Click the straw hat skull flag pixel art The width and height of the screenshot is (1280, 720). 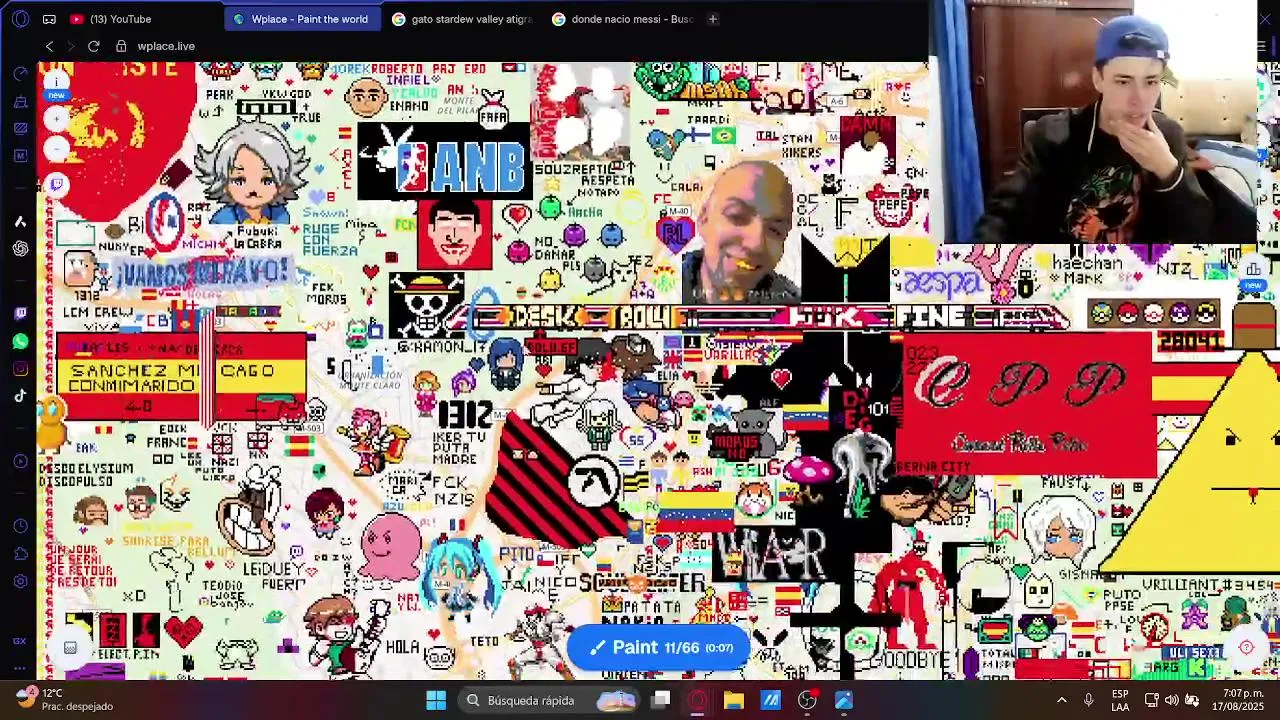pos(427,304)
